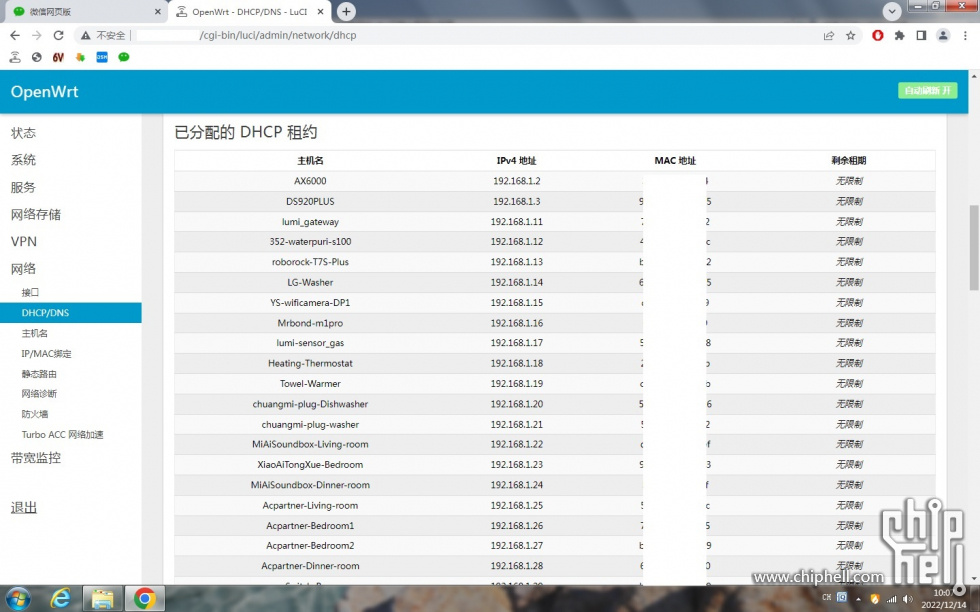Click the IPv4 地址 column header
The image size is (980, 612).
click(x=516, y=161)
